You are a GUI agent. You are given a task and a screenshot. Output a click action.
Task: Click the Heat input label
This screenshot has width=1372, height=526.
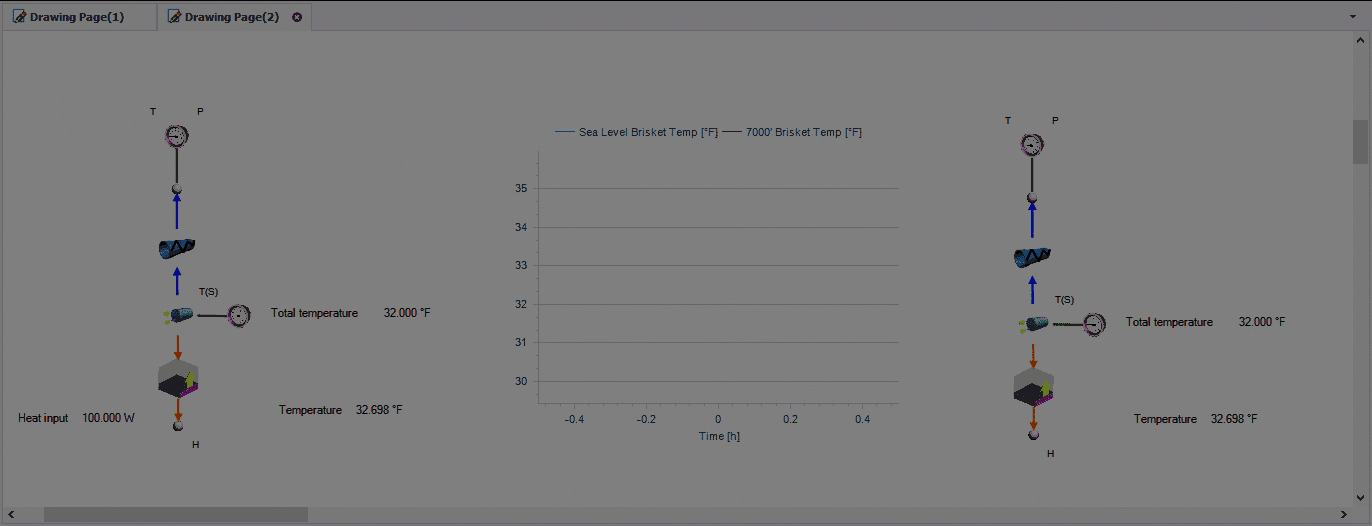point(43,418)
